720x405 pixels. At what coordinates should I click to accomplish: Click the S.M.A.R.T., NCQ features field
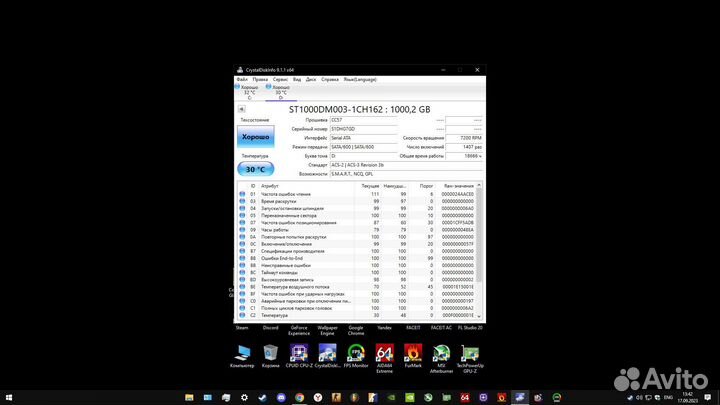(x=406, y=174)
